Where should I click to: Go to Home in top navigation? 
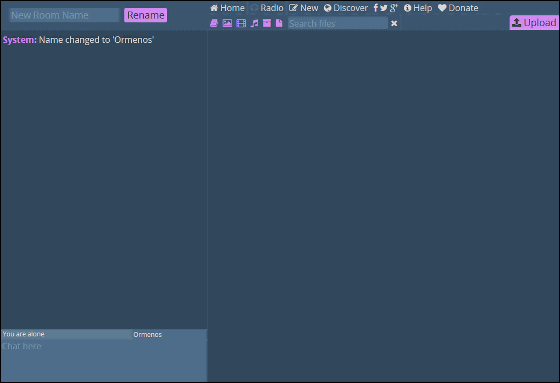tap(228, 8)
